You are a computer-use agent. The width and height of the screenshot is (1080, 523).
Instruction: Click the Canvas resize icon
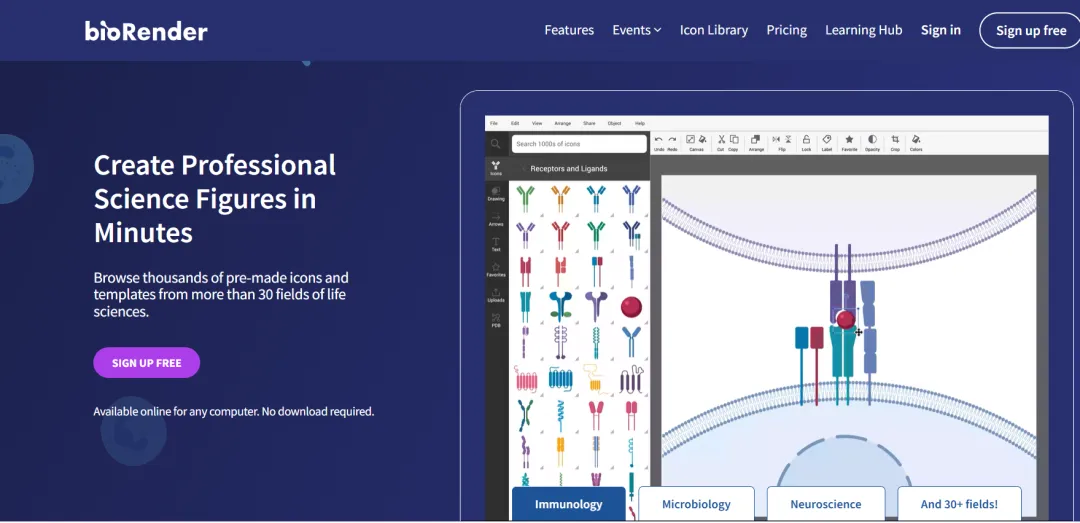tap(691, 139)
